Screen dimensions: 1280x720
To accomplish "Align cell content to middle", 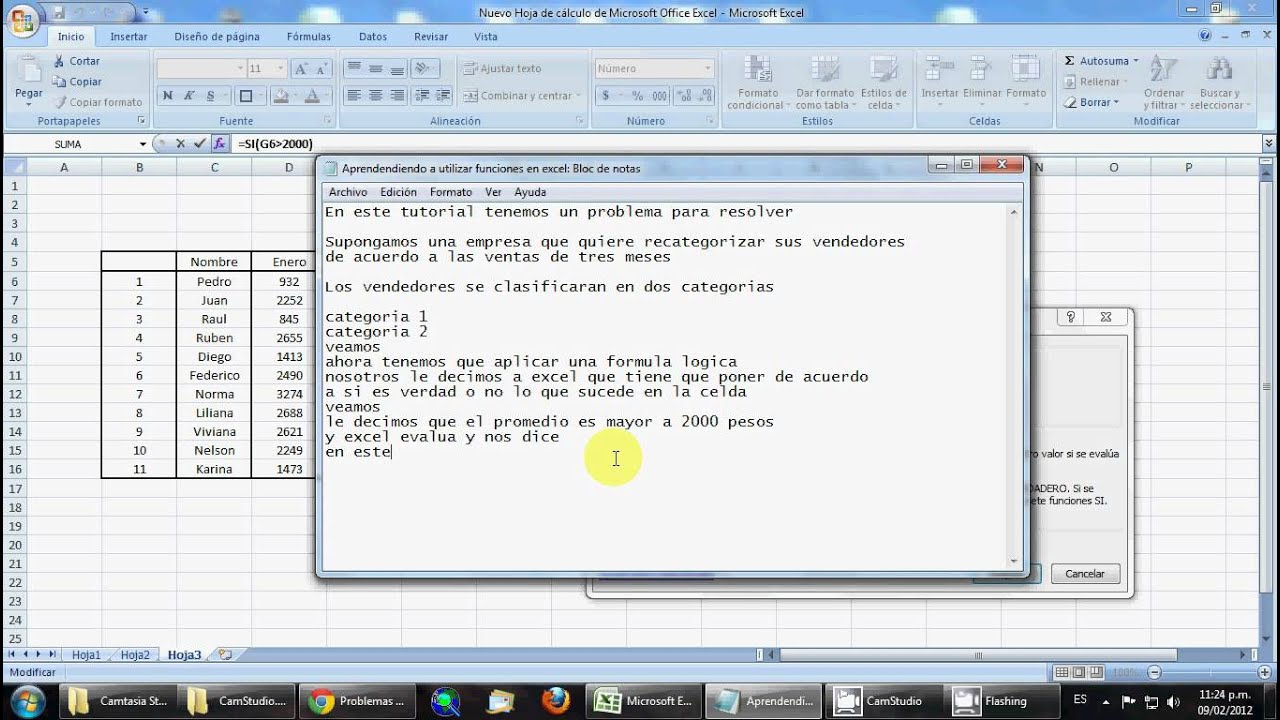I will (375, 69).
